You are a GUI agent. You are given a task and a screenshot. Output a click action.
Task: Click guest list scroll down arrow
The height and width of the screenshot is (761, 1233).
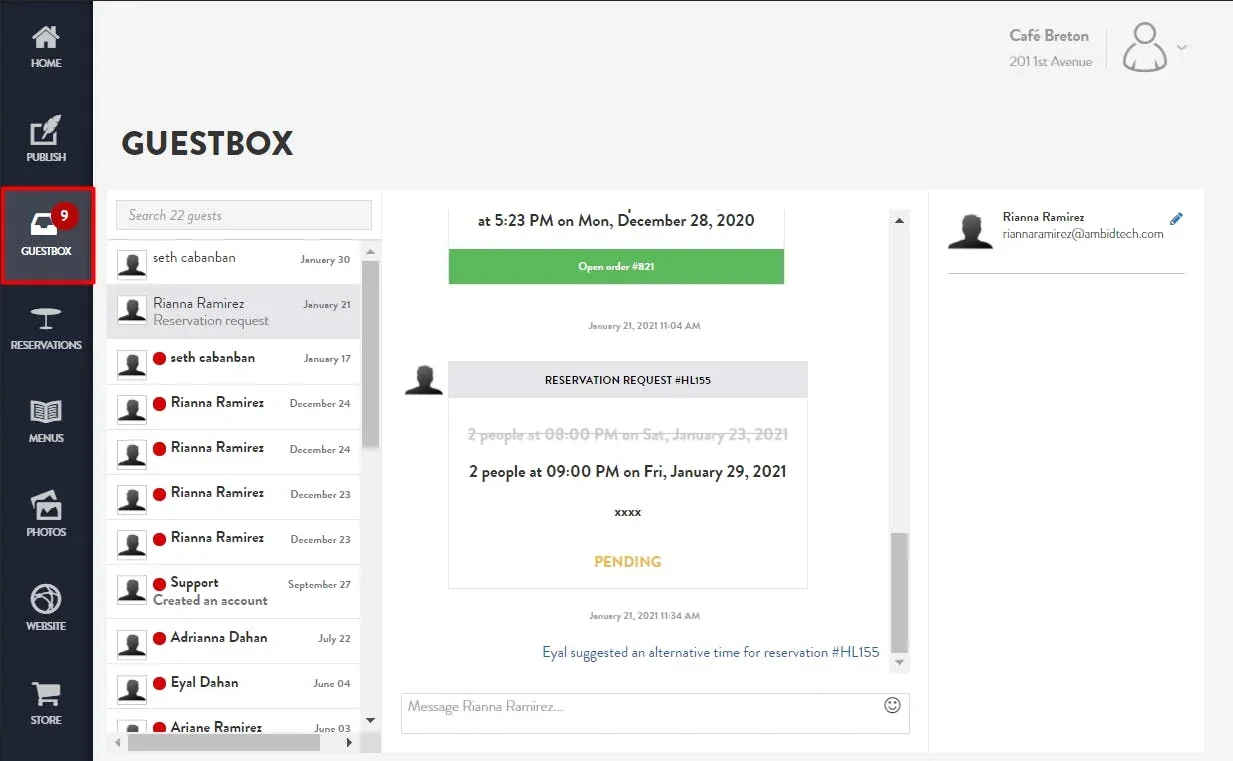370,719
